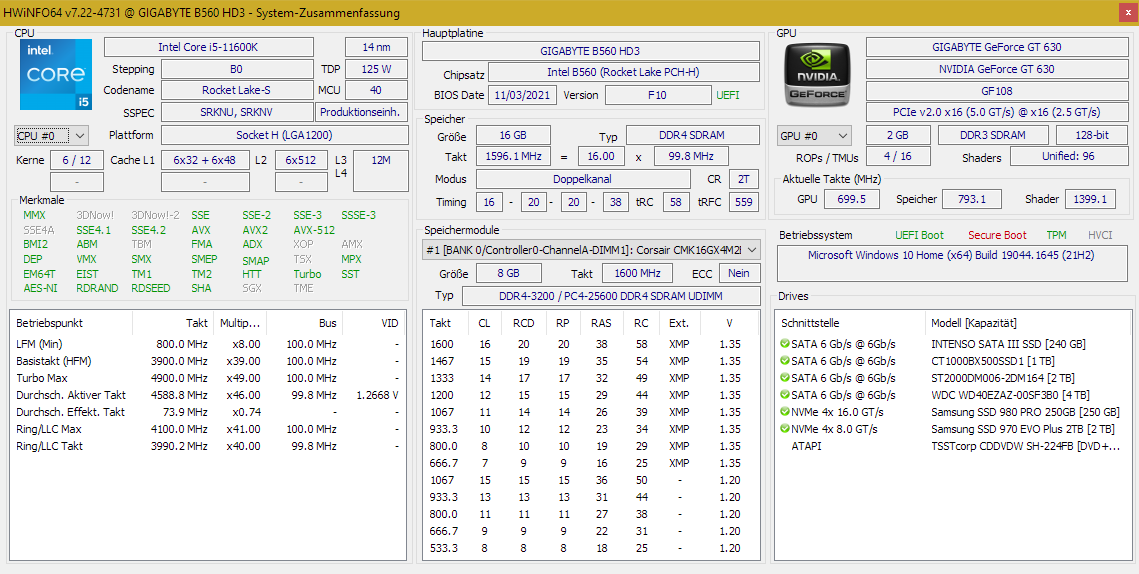Click green check icon beside Samsung SSD 970 EVO Plus

pos(785,429)
